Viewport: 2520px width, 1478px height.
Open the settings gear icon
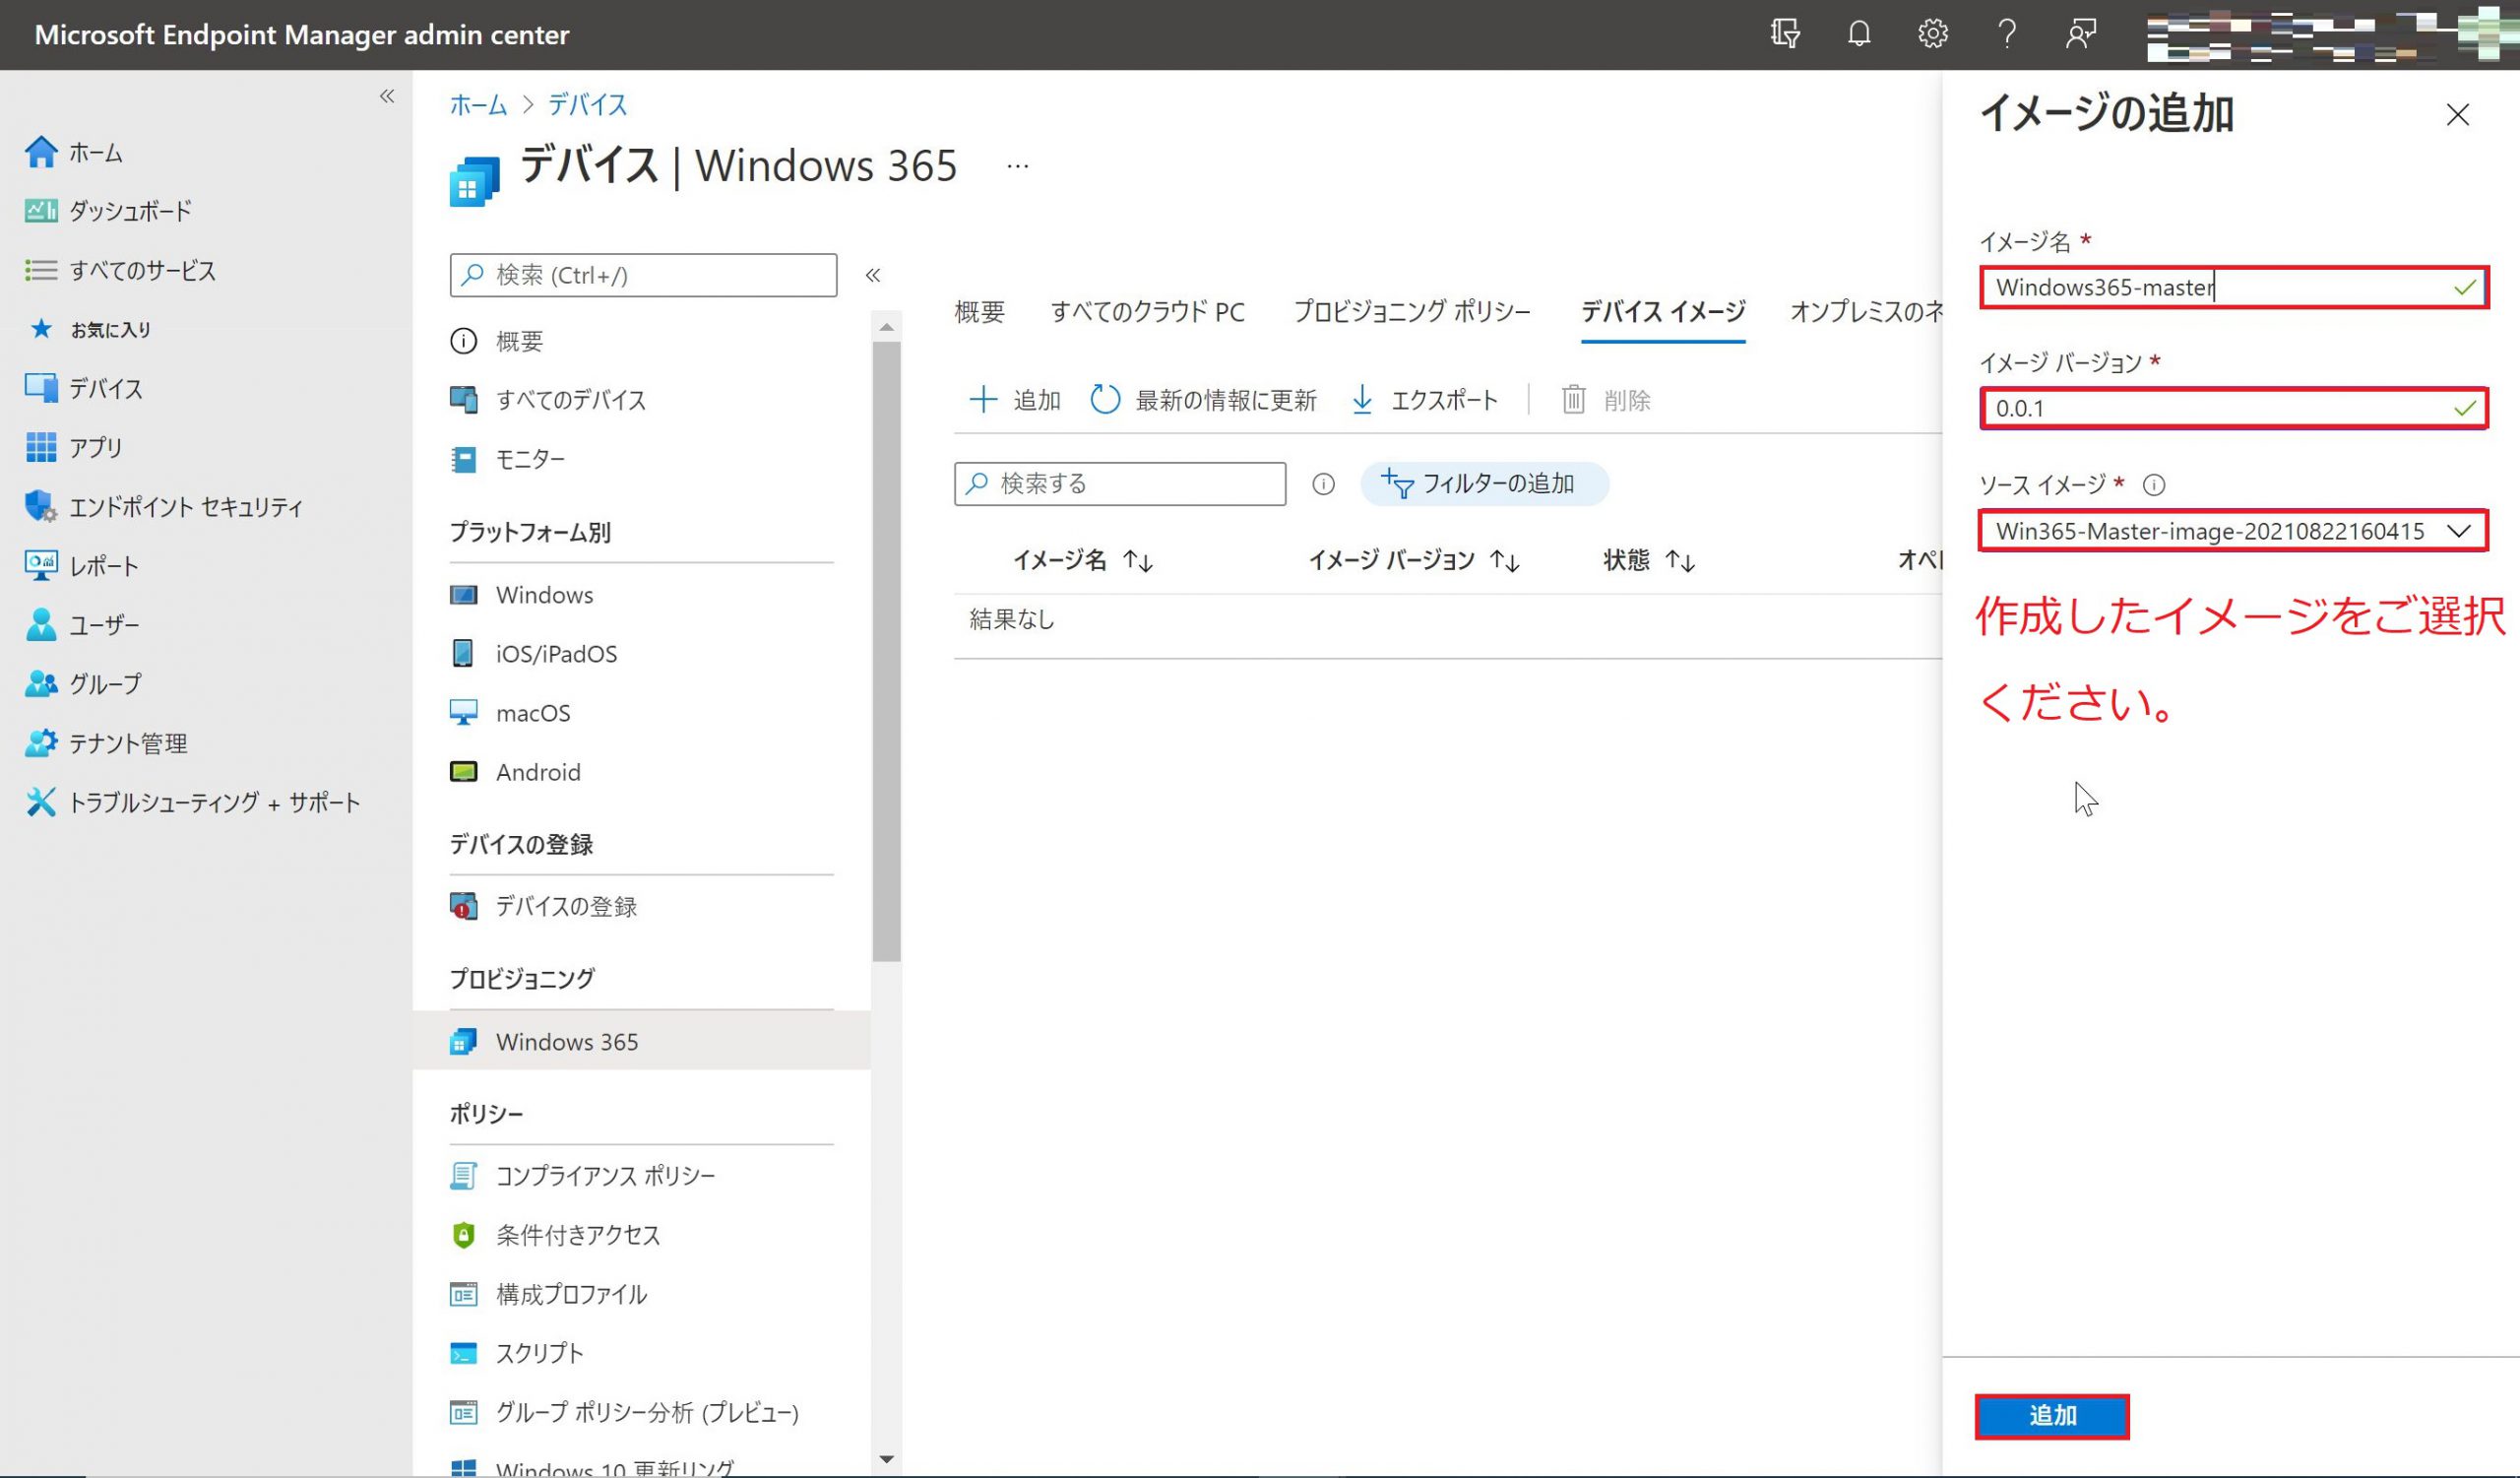(1932, 34)
